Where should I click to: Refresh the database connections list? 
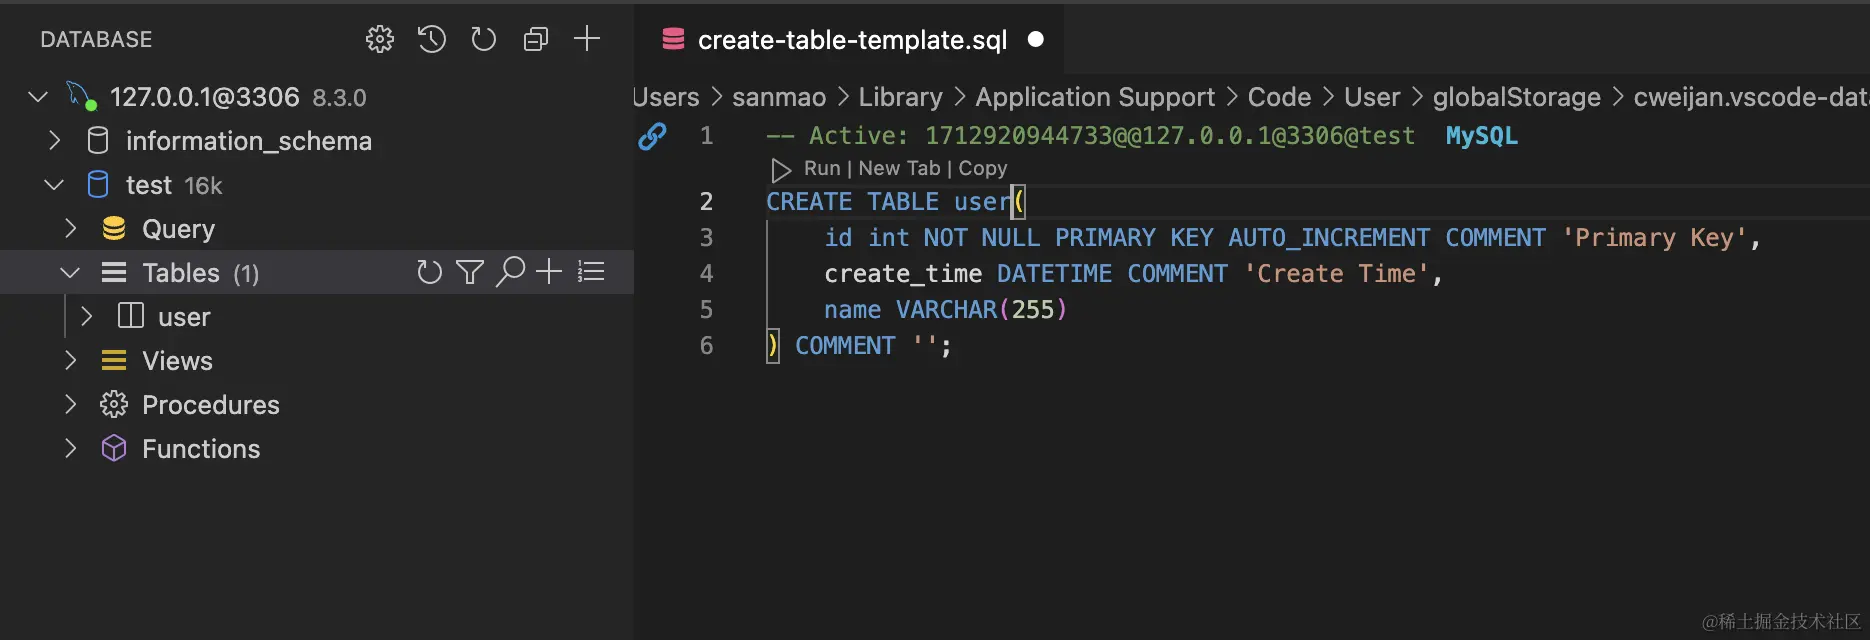[484, 39]
